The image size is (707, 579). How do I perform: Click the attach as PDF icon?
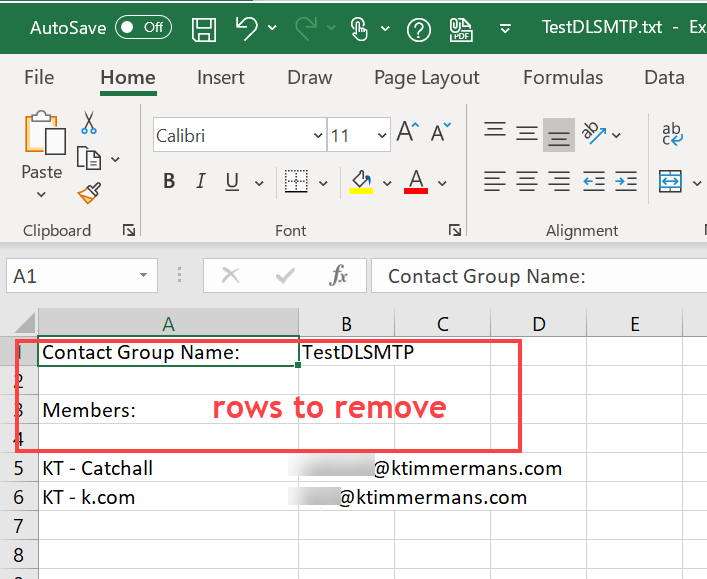click(x=461, y=30)
